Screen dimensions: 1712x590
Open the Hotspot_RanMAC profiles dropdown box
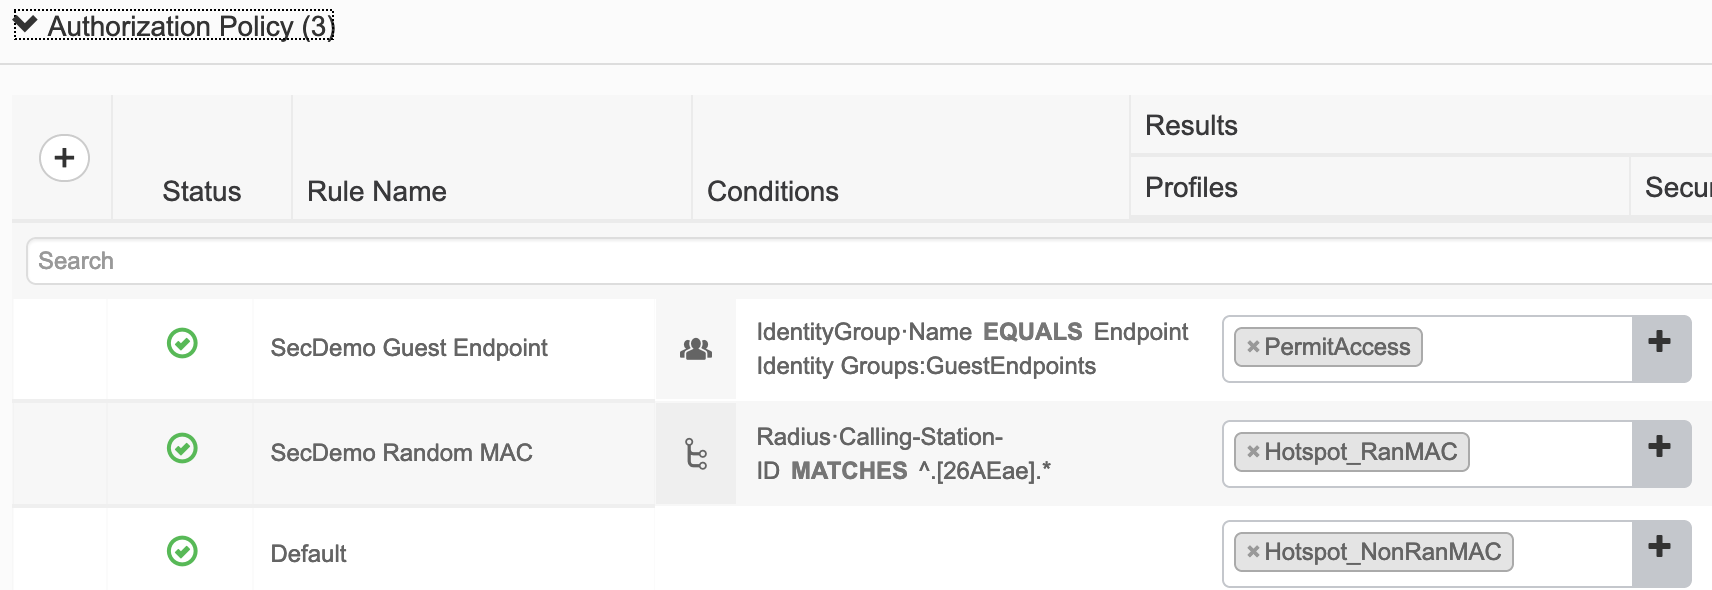(1427, 454)
